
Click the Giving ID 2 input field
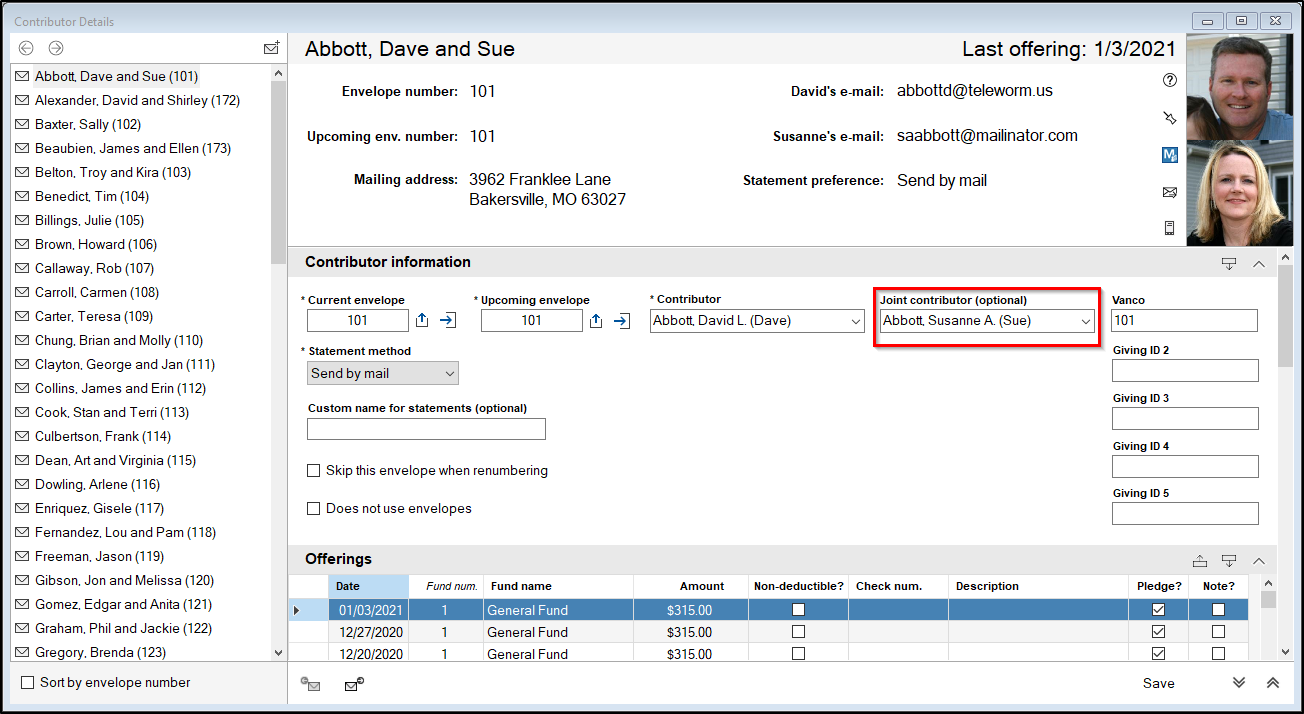pos(1185,371)
